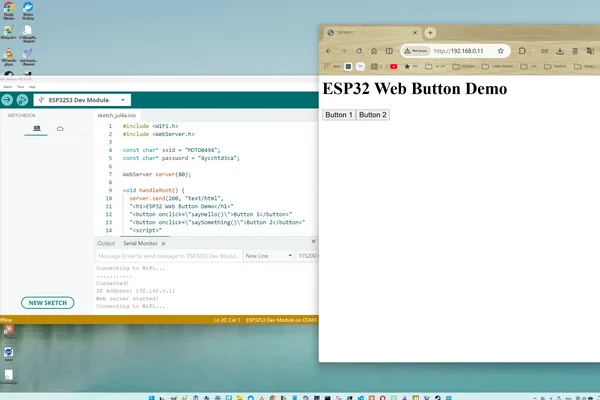Start debugging with the debugger icon
Image resolution: width=600 pixels, height=400 pixels.
click(x=22, y=100)
